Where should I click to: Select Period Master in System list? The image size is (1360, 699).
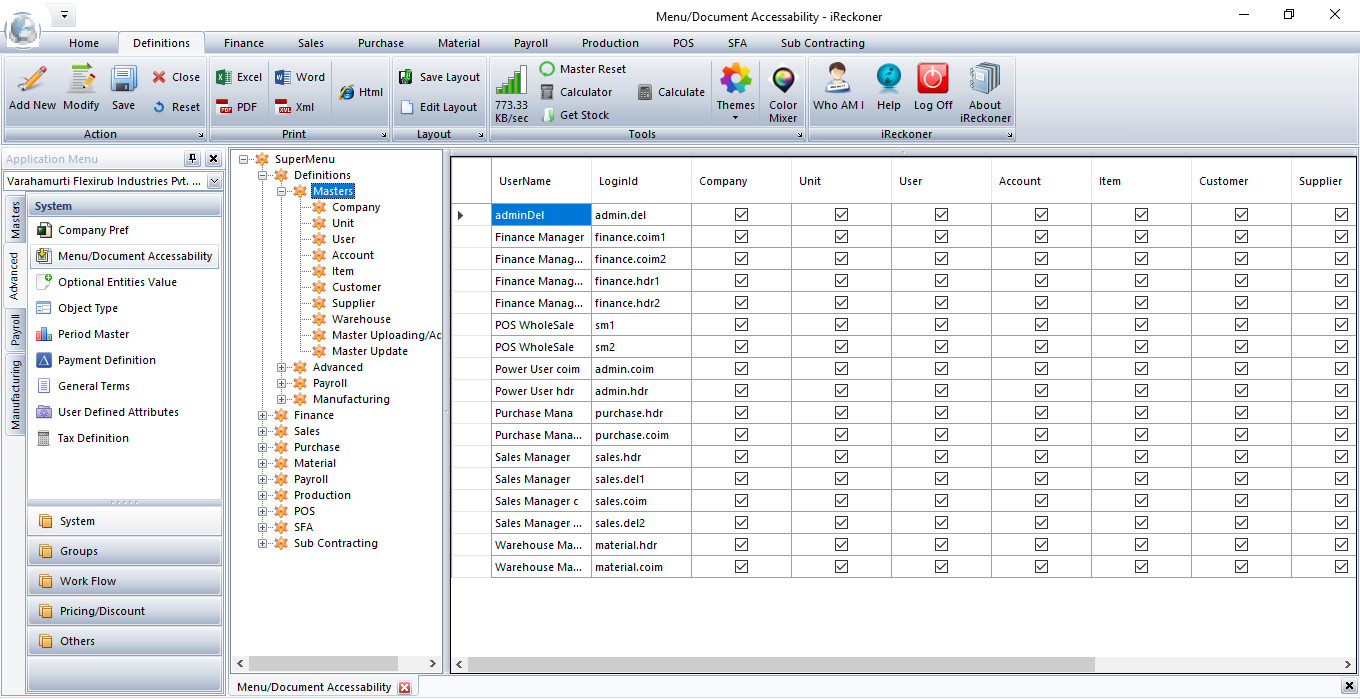pos(93,334)
